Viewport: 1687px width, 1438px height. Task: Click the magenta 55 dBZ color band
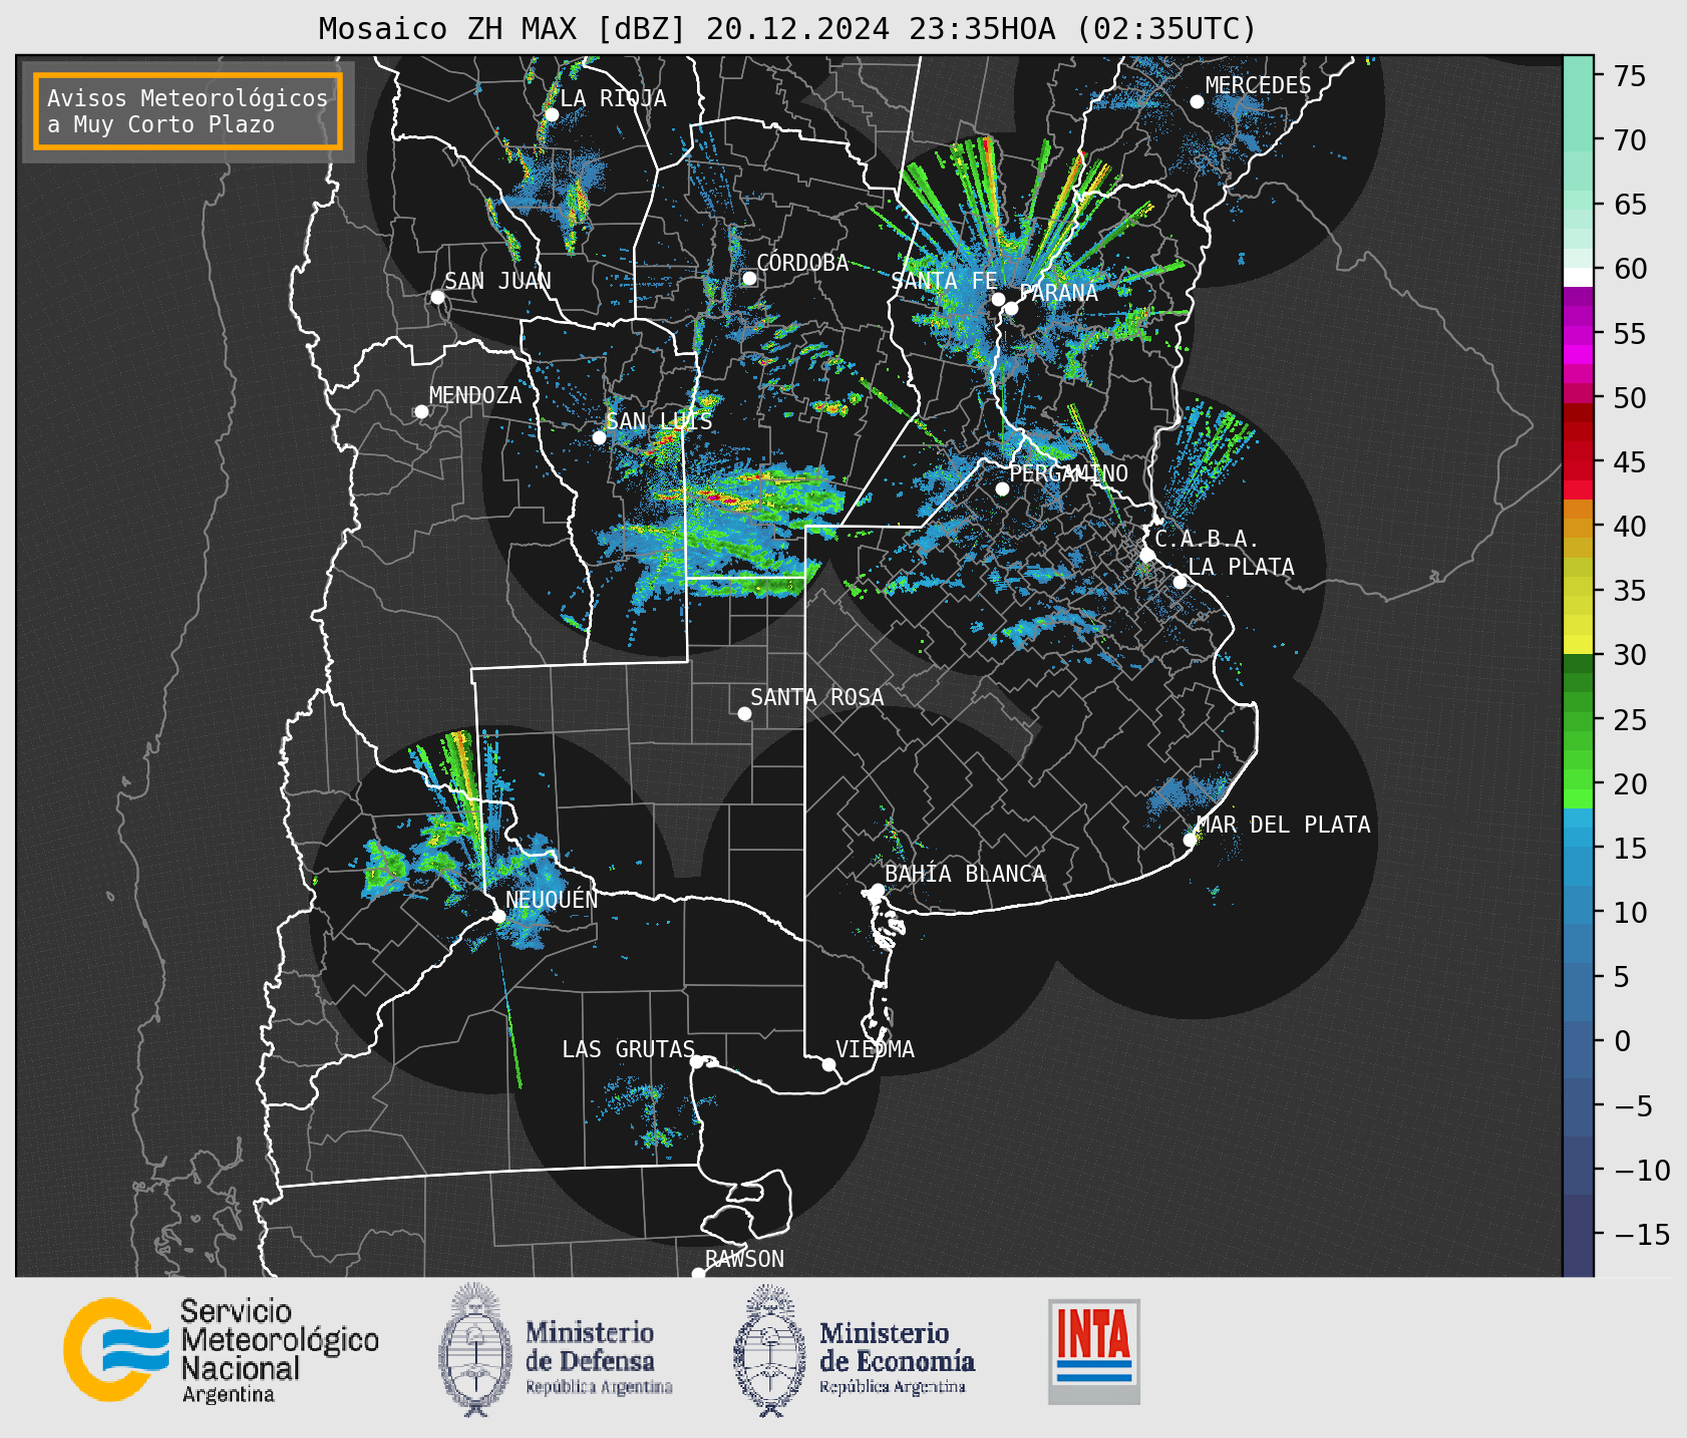click(x=1578, y=335)
